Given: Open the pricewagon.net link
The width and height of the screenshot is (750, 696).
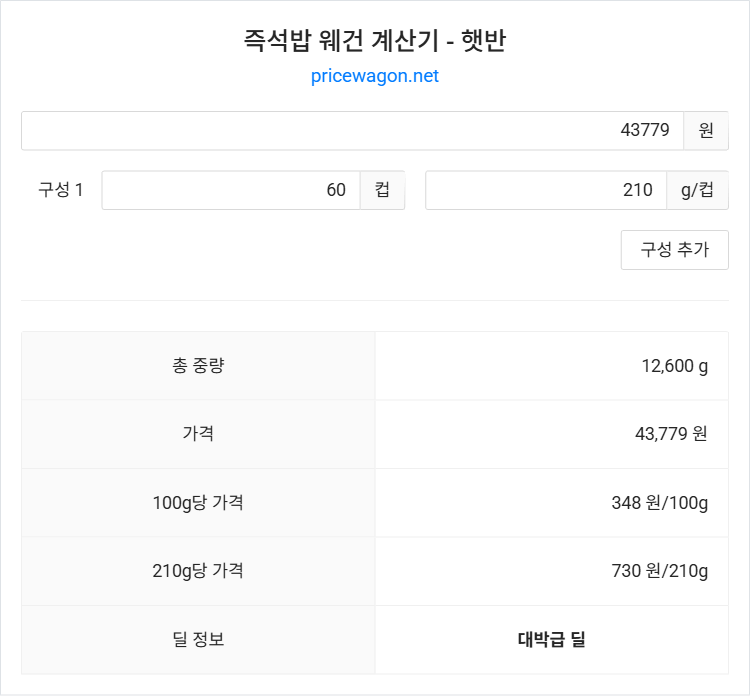Looking at the screenshot, I should pos(375,76).
